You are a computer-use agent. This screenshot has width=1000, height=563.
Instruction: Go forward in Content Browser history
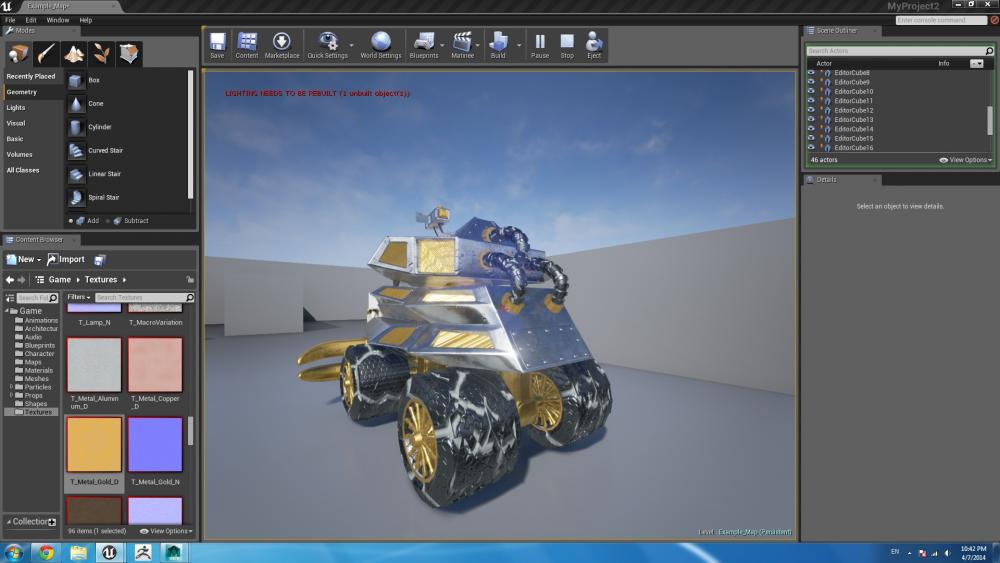pyautogui.click(x=22, y=280)
